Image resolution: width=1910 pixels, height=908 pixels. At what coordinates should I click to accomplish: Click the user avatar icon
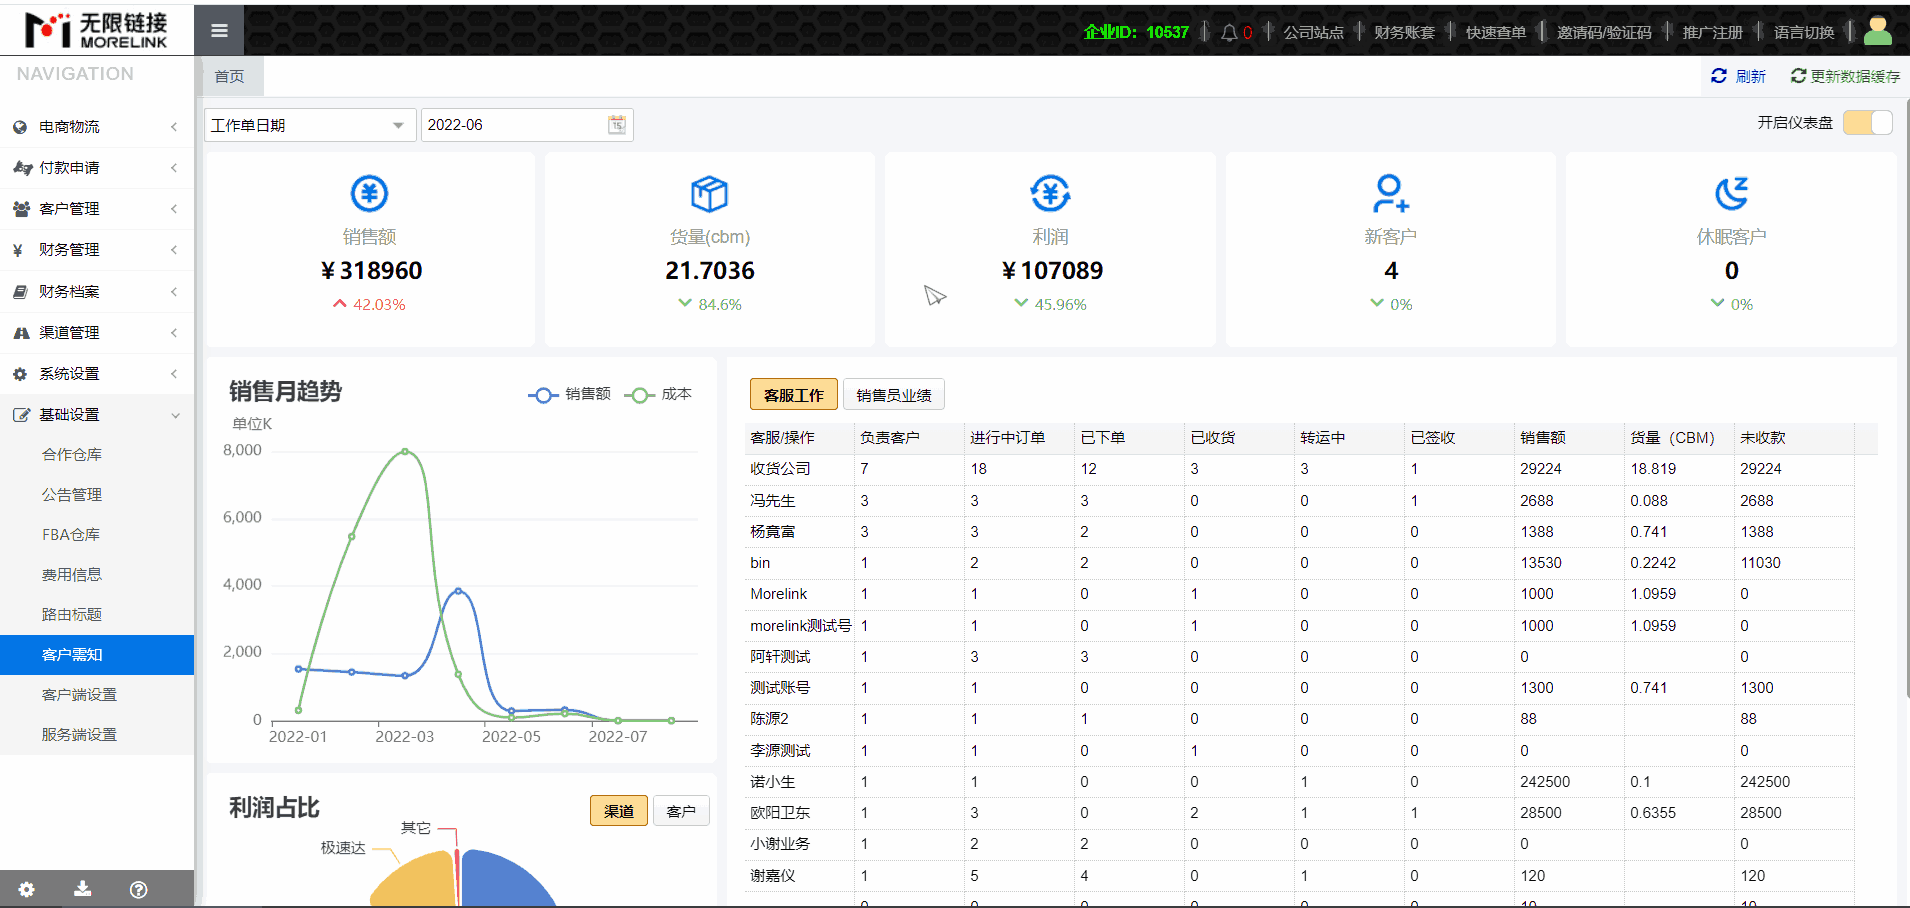click(x=1877, y=31)
